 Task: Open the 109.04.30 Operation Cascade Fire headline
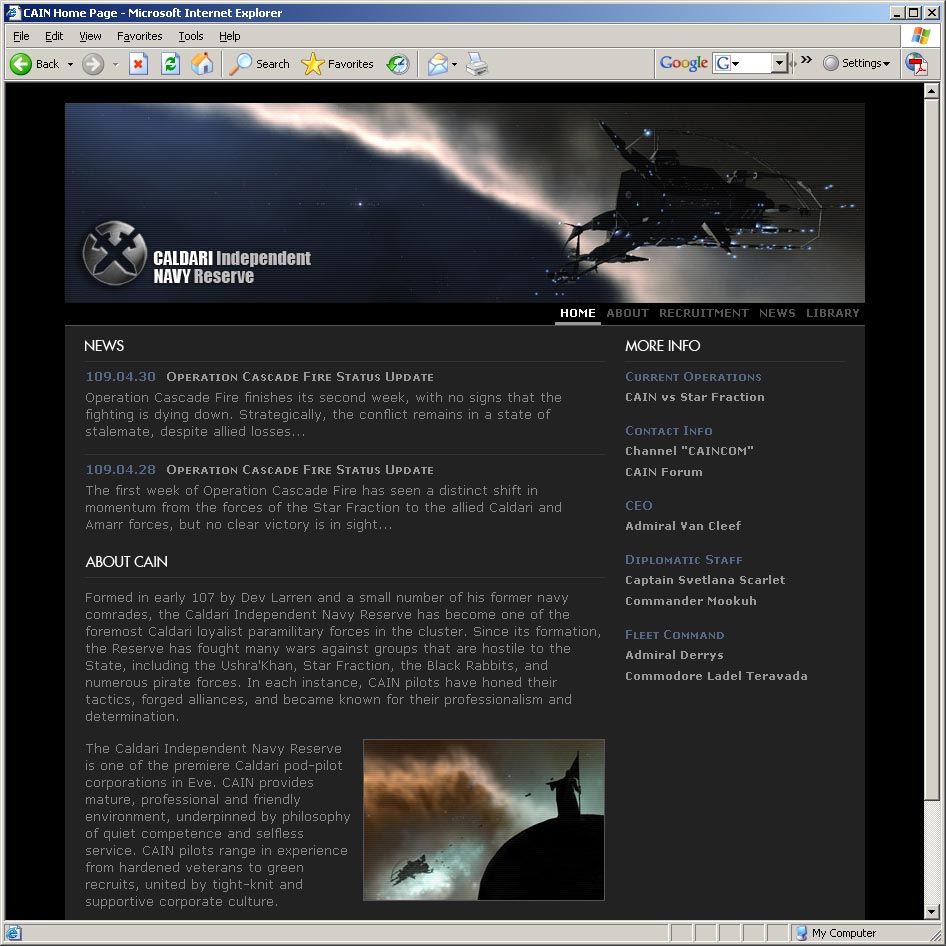(x=300, y=377)
